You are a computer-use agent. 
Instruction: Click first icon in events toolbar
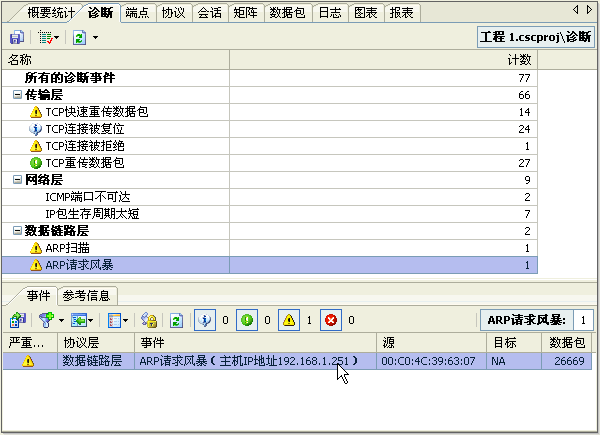tap(17, 320)
